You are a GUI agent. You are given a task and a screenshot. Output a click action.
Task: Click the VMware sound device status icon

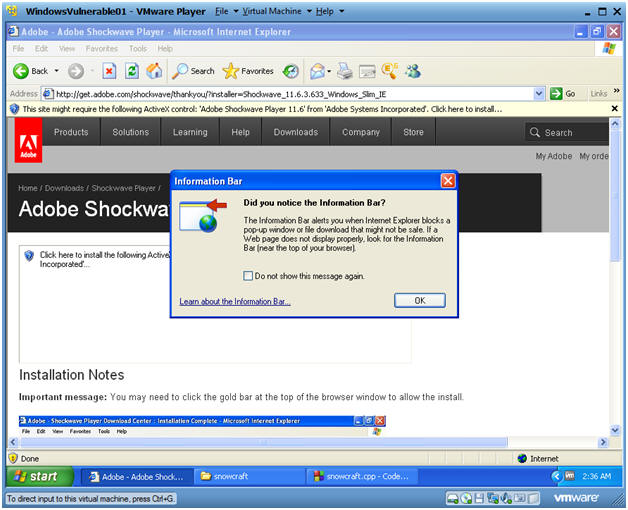507,498
